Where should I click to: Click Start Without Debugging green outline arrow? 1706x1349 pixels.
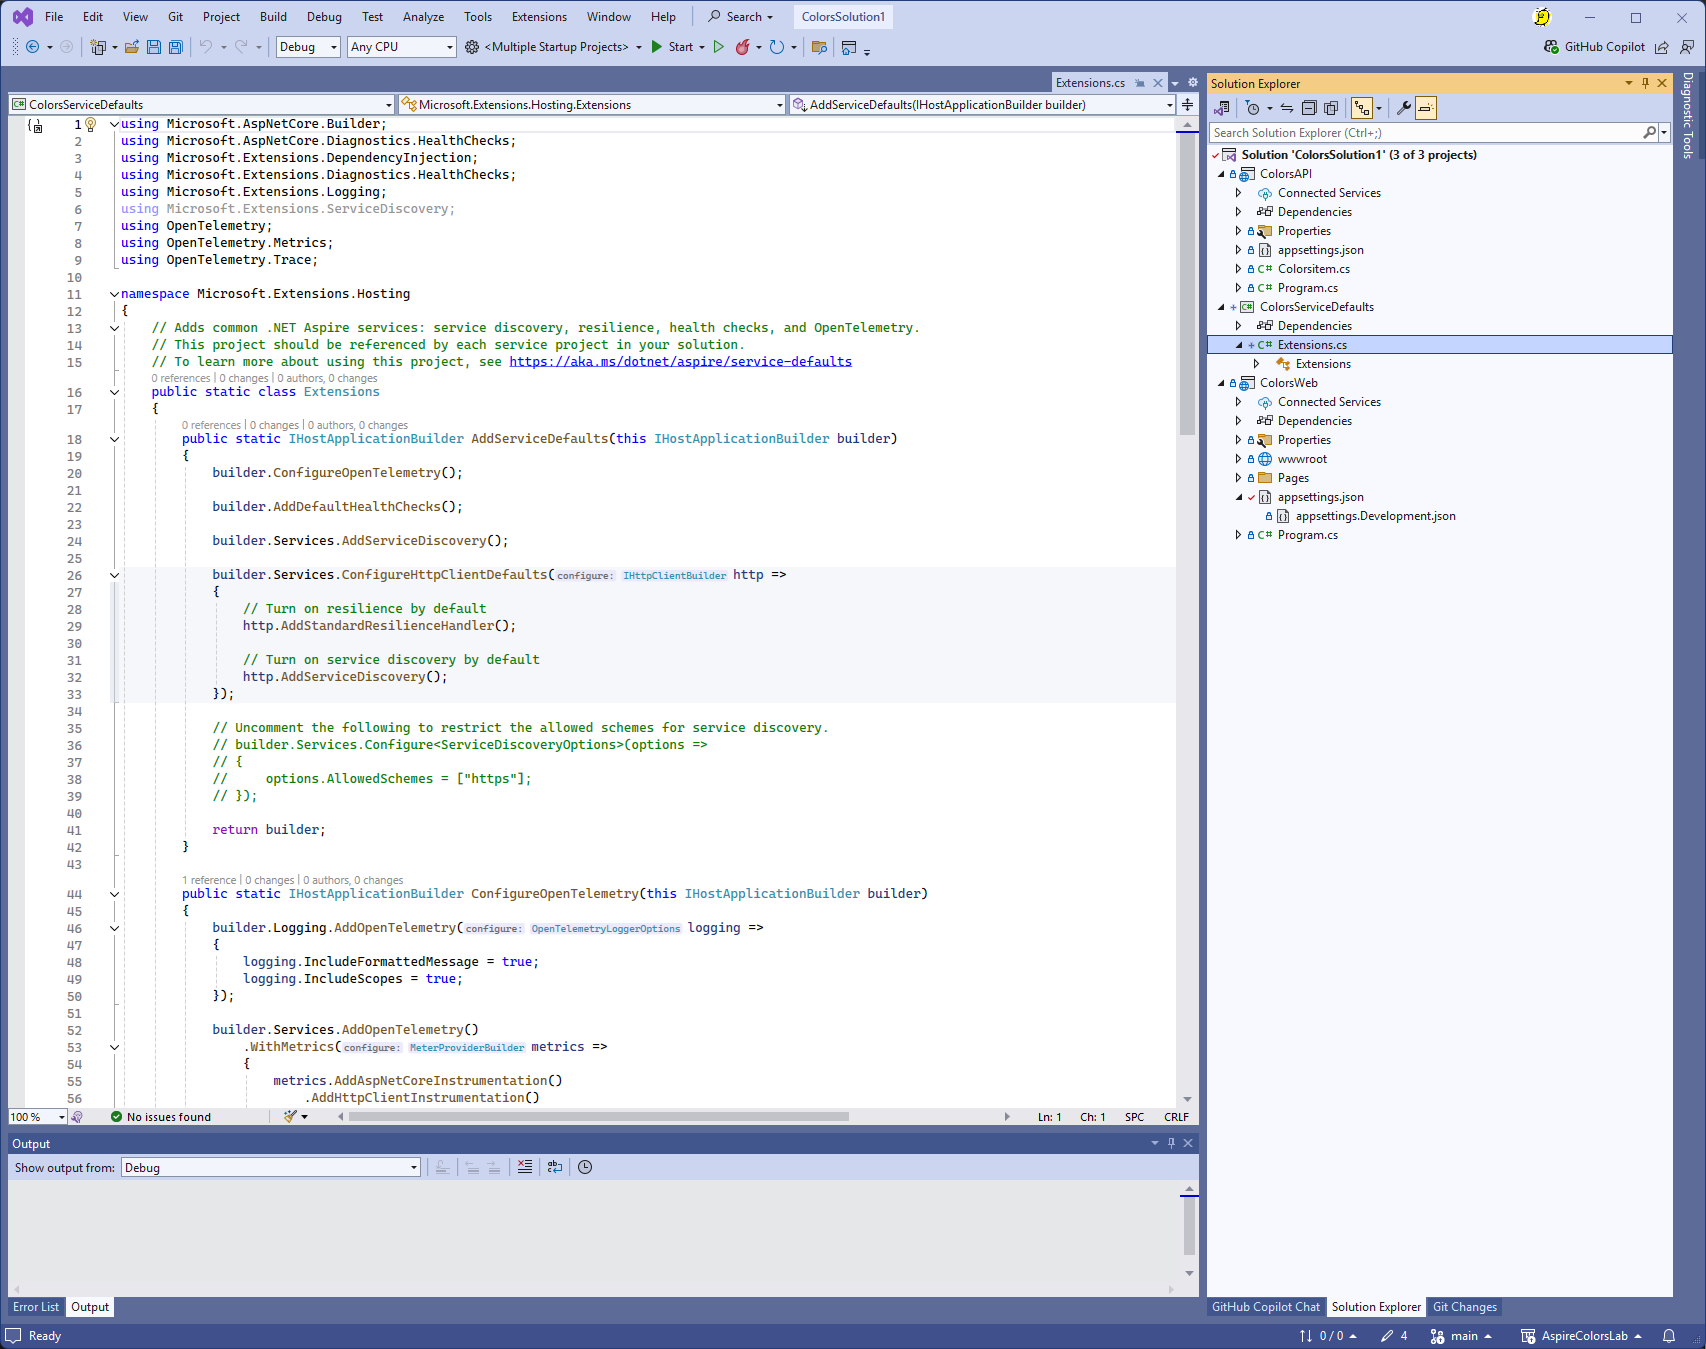pos(718,47)
